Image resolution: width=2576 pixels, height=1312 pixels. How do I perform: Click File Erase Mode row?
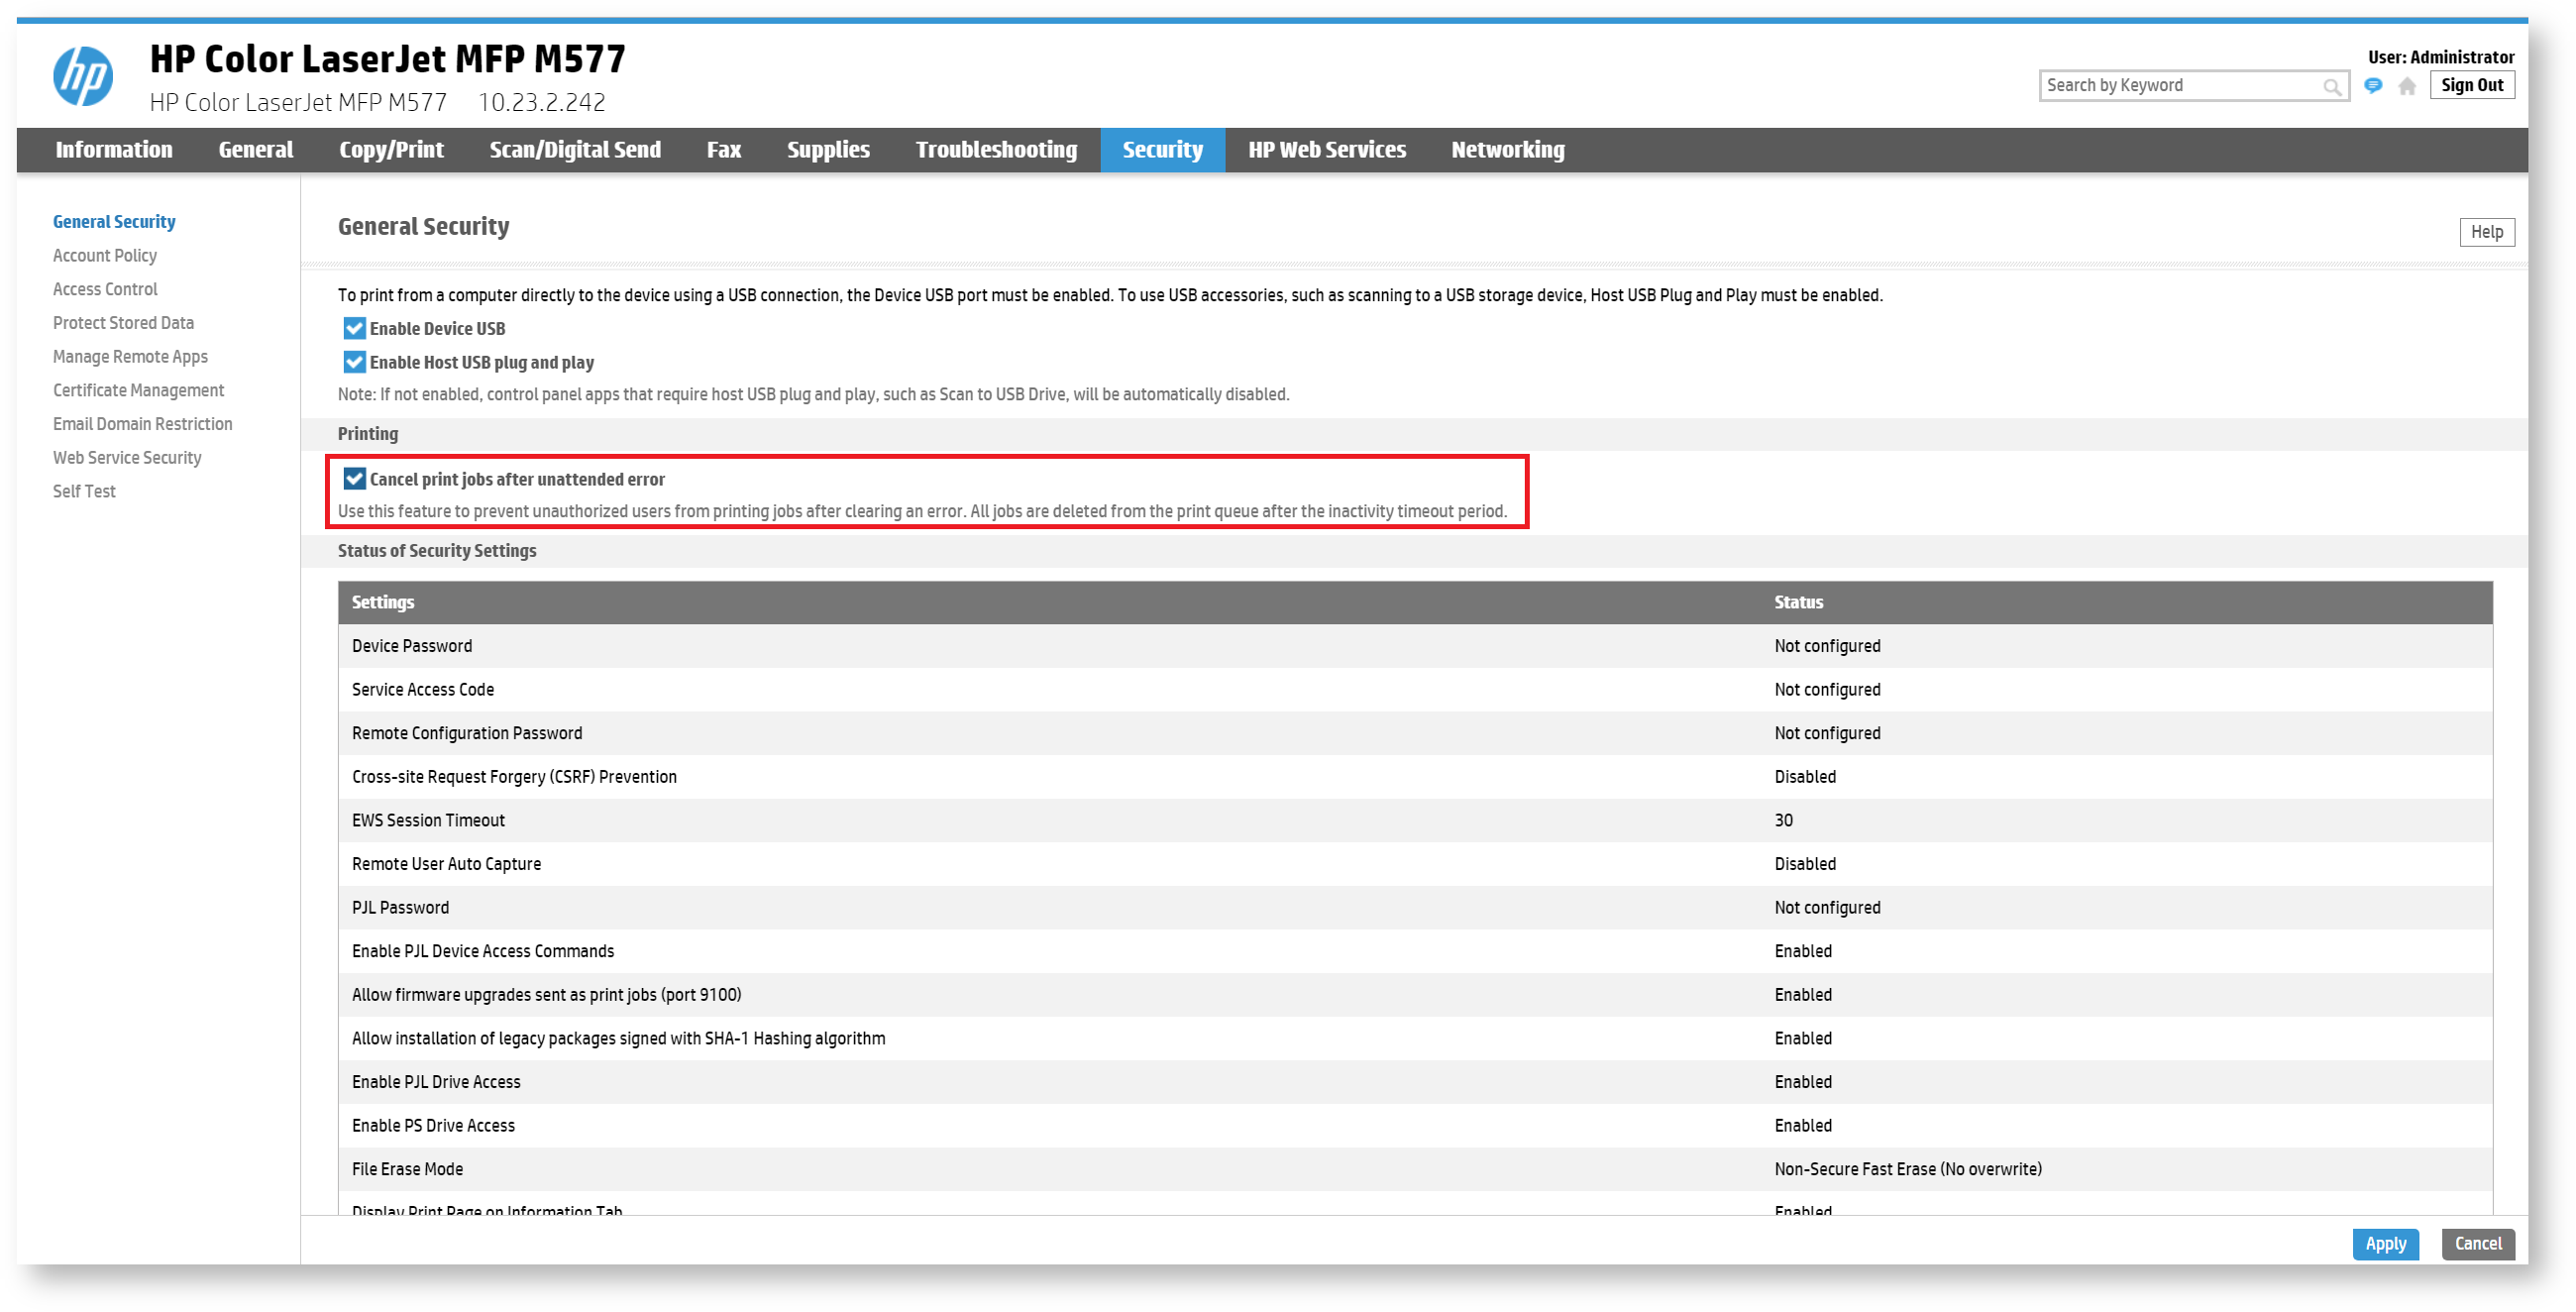pos(1415,1171)
